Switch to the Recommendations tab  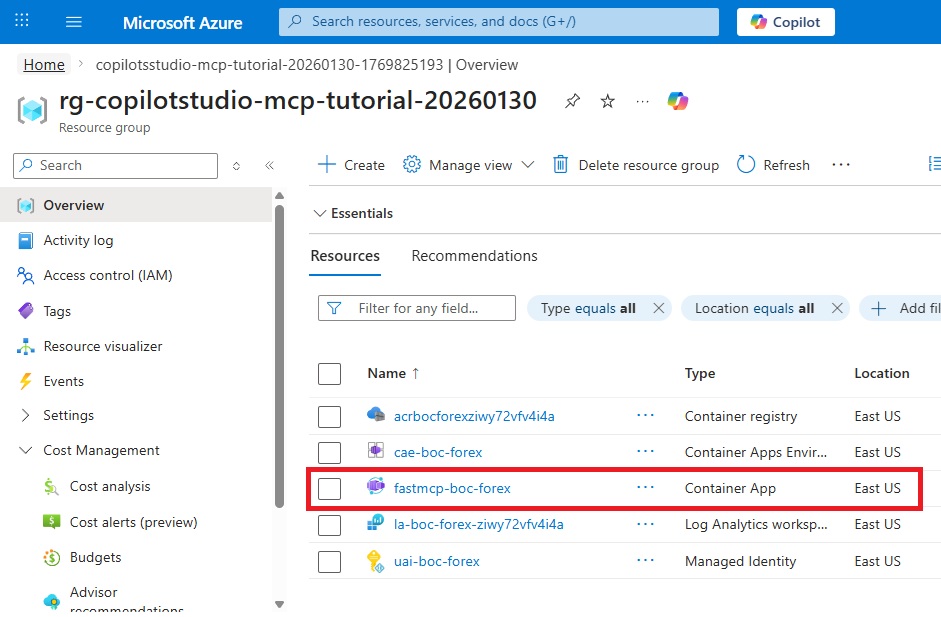(474, 256)
